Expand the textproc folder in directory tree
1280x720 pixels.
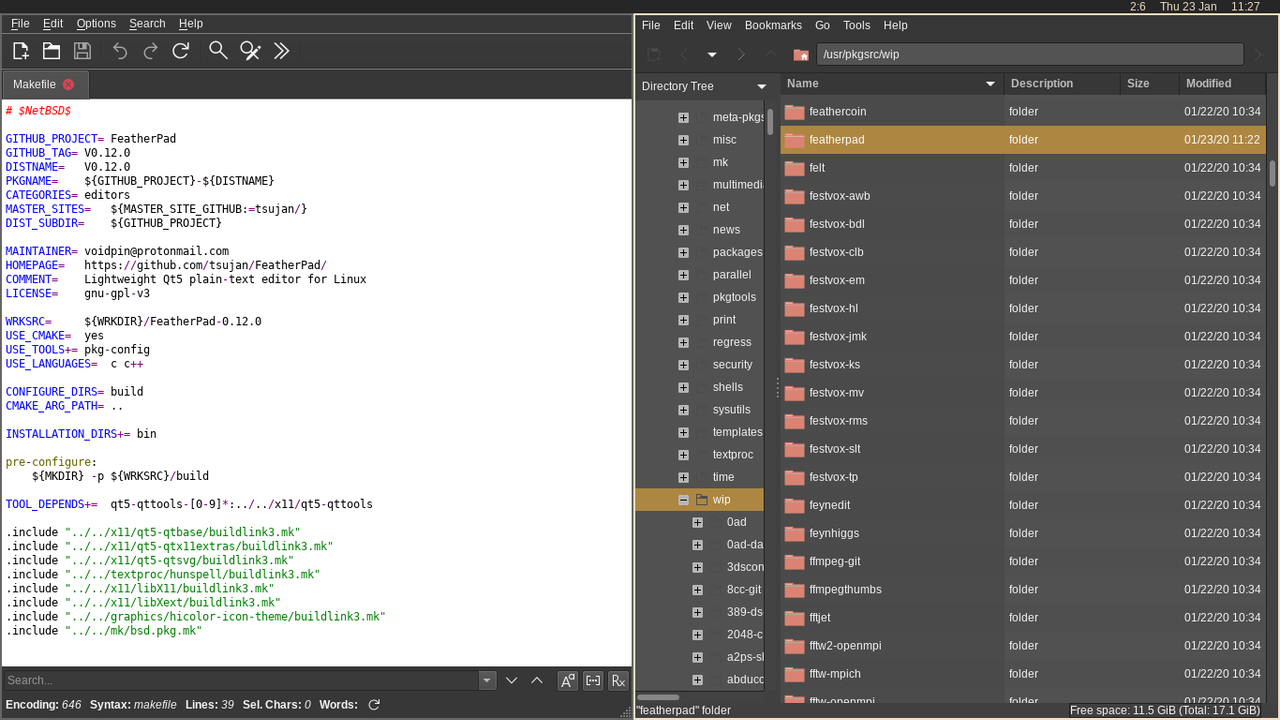tap(683, 455)
